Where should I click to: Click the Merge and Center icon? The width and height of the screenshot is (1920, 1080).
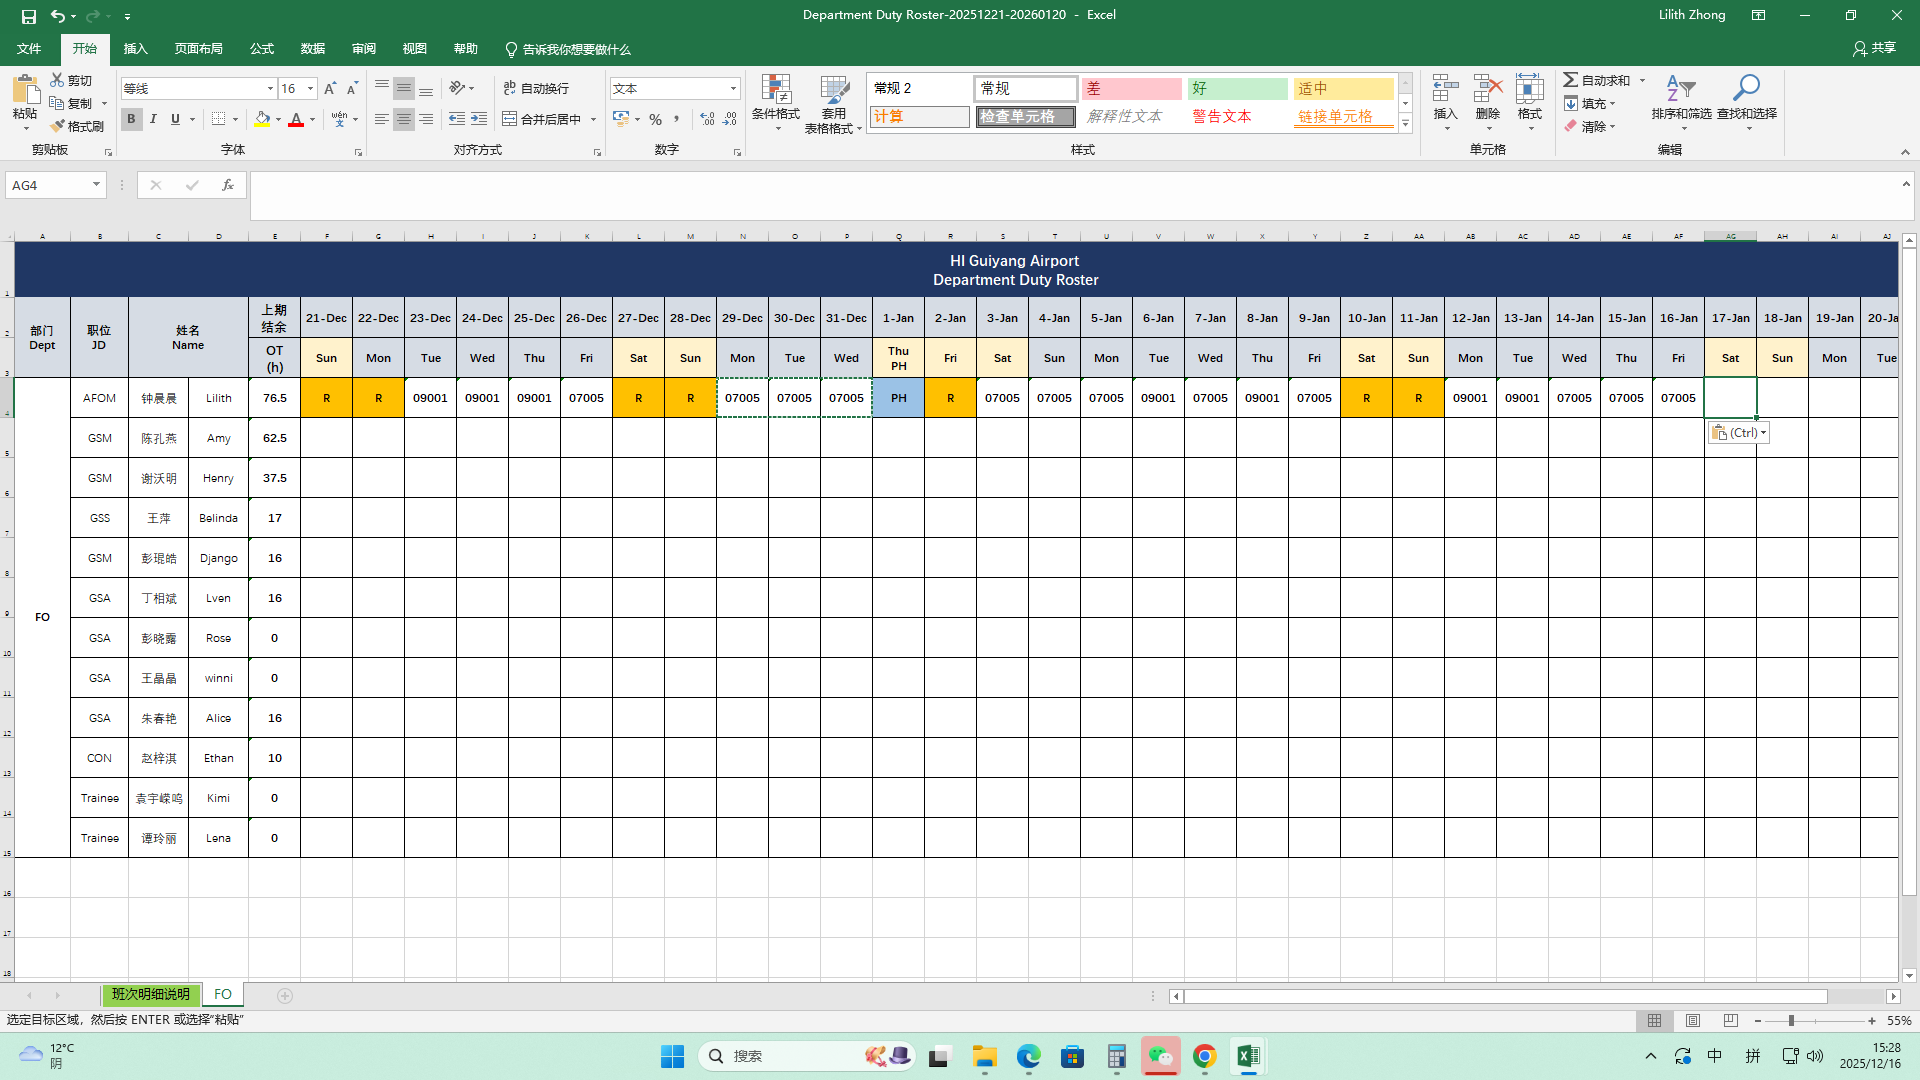point(510,119)
